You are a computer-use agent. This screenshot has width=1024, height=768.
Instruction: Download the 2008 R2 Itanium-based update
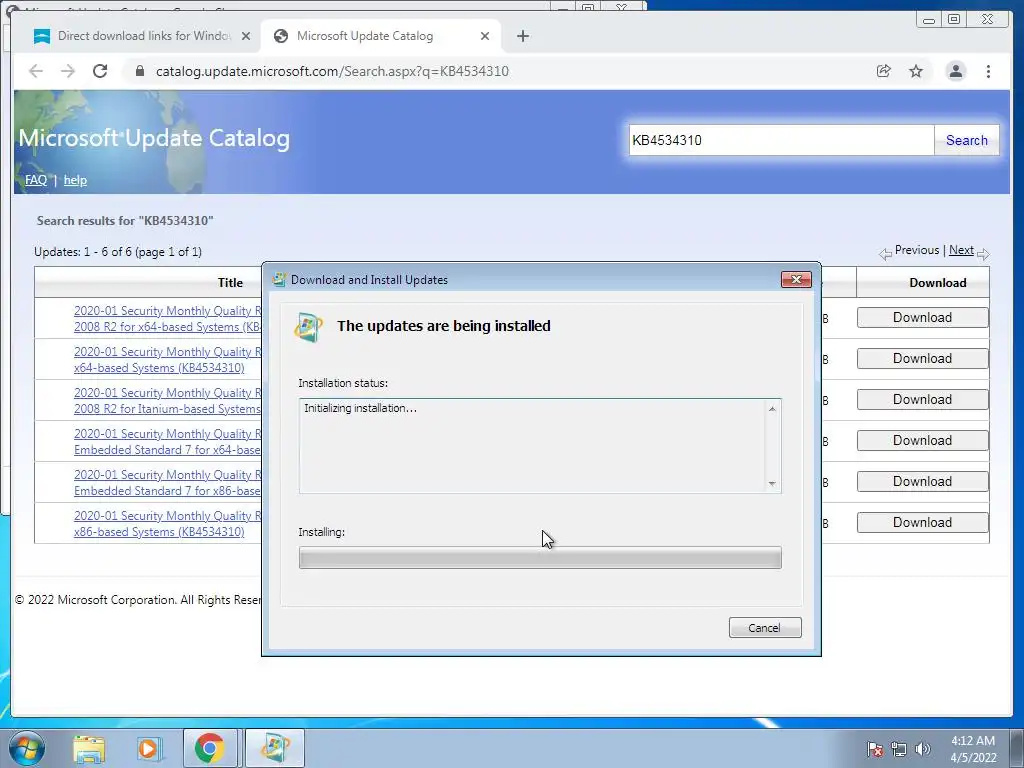coord(922,400)
